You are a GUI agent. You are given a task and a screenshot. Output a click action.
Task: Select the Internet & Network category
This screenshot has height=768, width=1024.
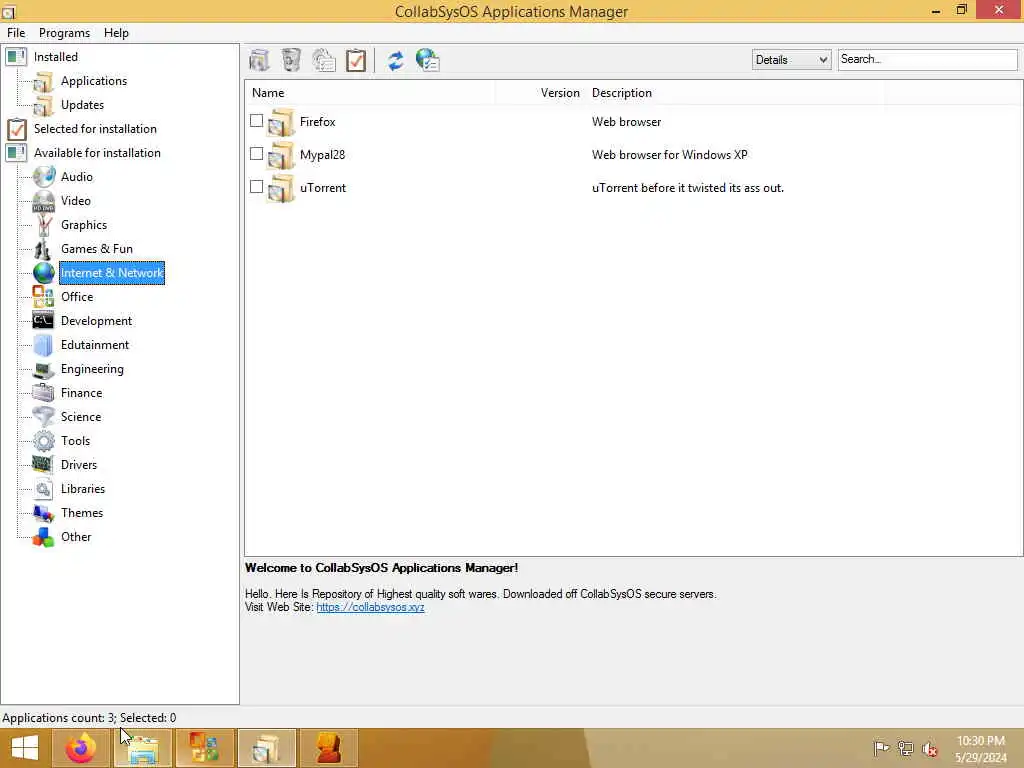coord(112,273)
